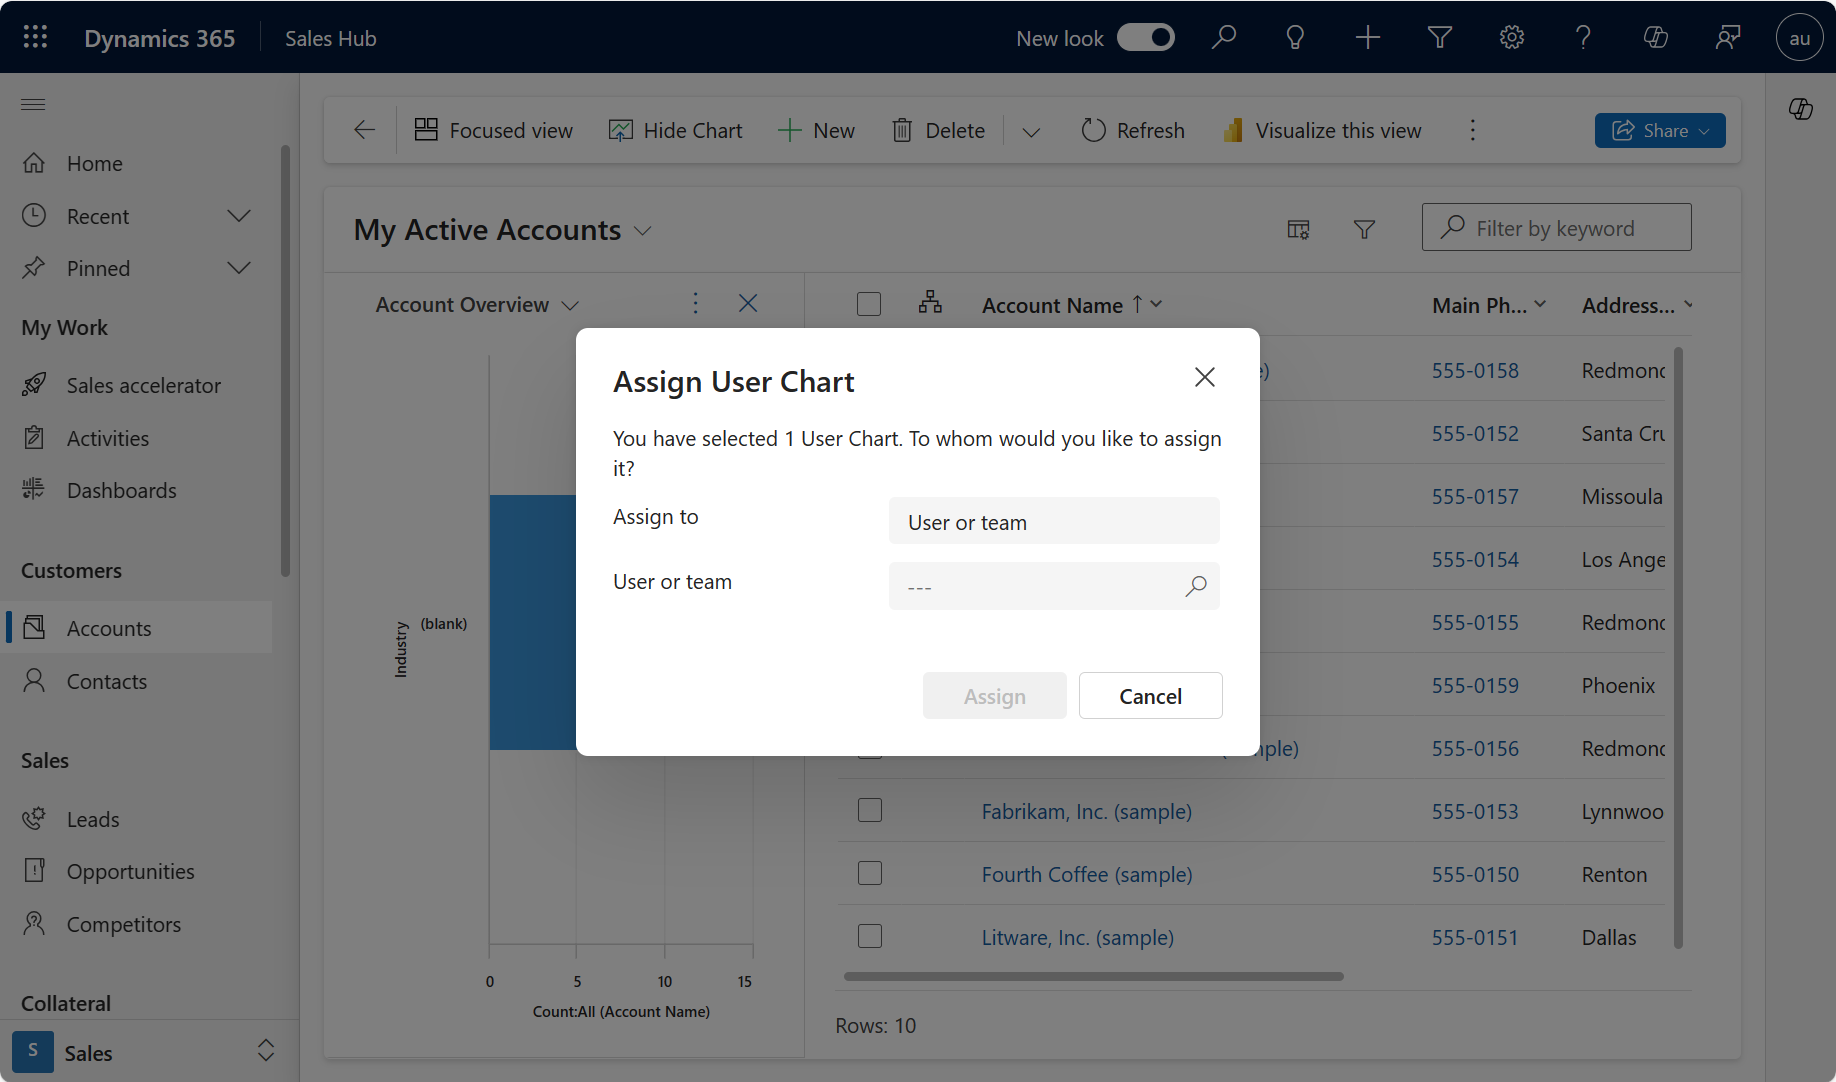Toggle the New look switch

pos(1146,37)
